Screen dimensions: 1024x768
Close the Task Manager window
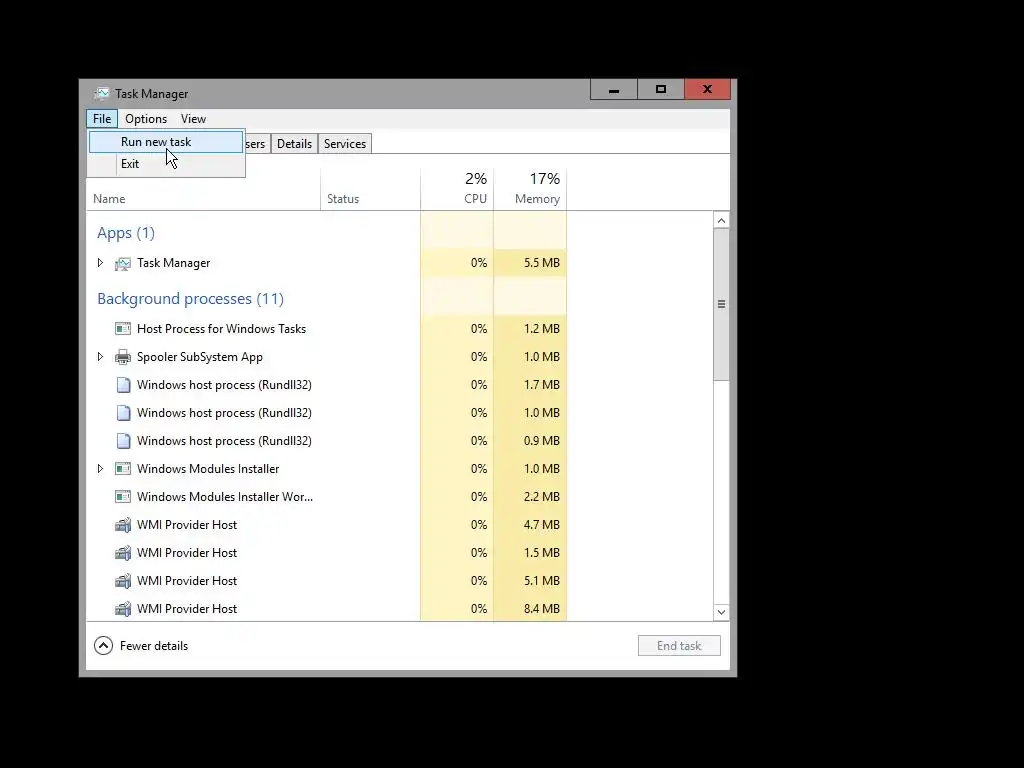tap(707, 89)
